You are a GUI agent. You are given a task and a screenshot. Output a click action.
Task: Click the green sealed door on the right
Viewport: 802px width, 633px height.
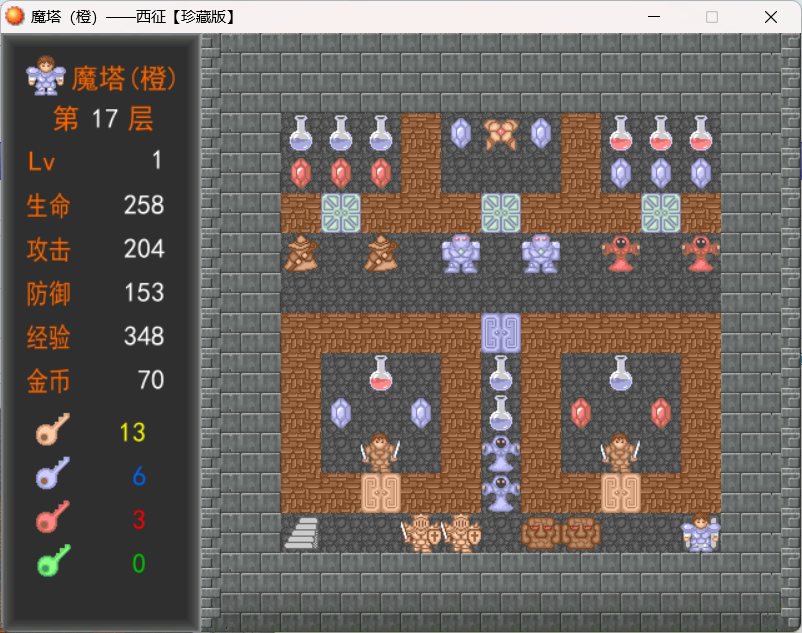tap(661, 213)
